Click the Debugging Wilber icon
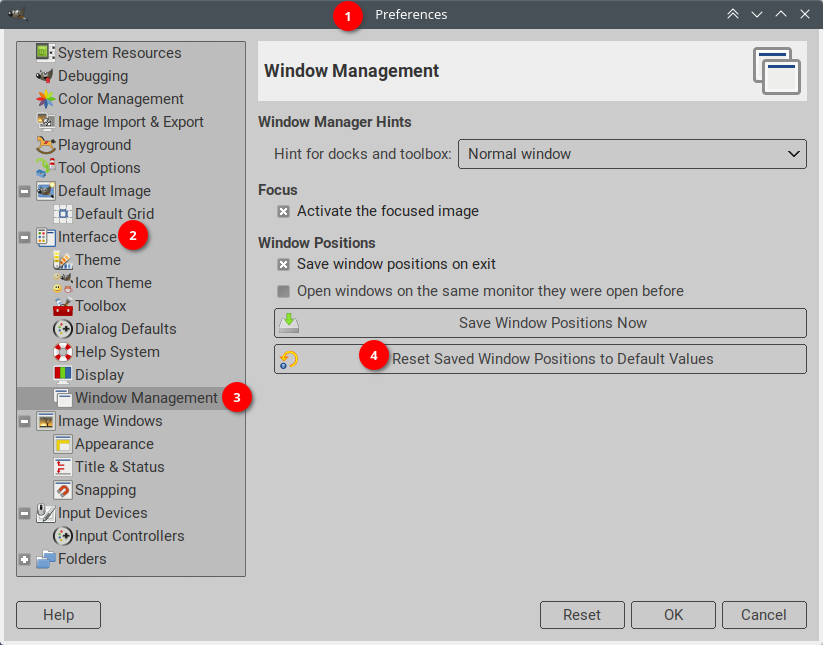Screen dimensions: 823x645 45,76
